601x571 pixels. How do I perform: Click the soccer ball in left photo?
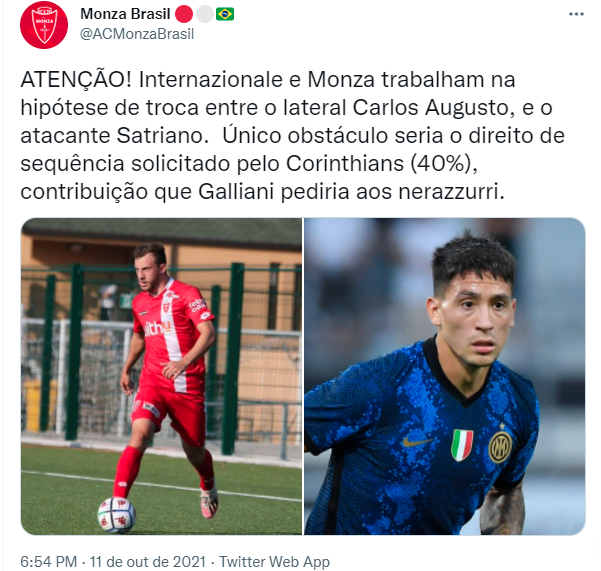click(117, 515)
